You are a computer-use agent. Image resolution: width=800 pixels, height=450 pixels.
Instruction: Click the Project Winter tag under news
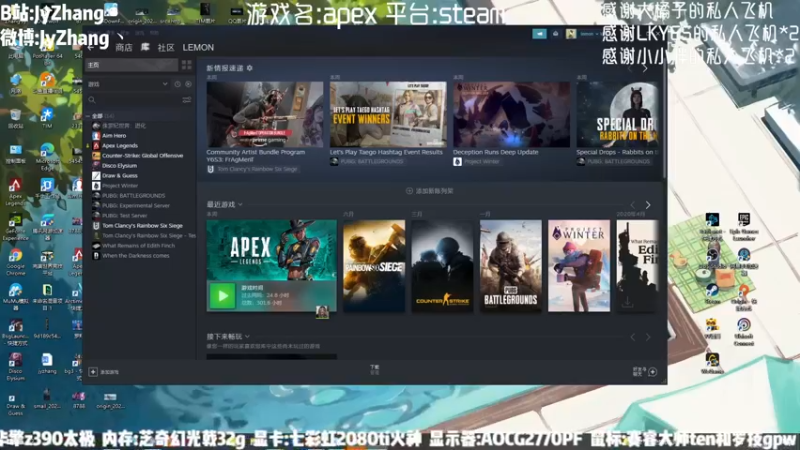coord(477,161)
